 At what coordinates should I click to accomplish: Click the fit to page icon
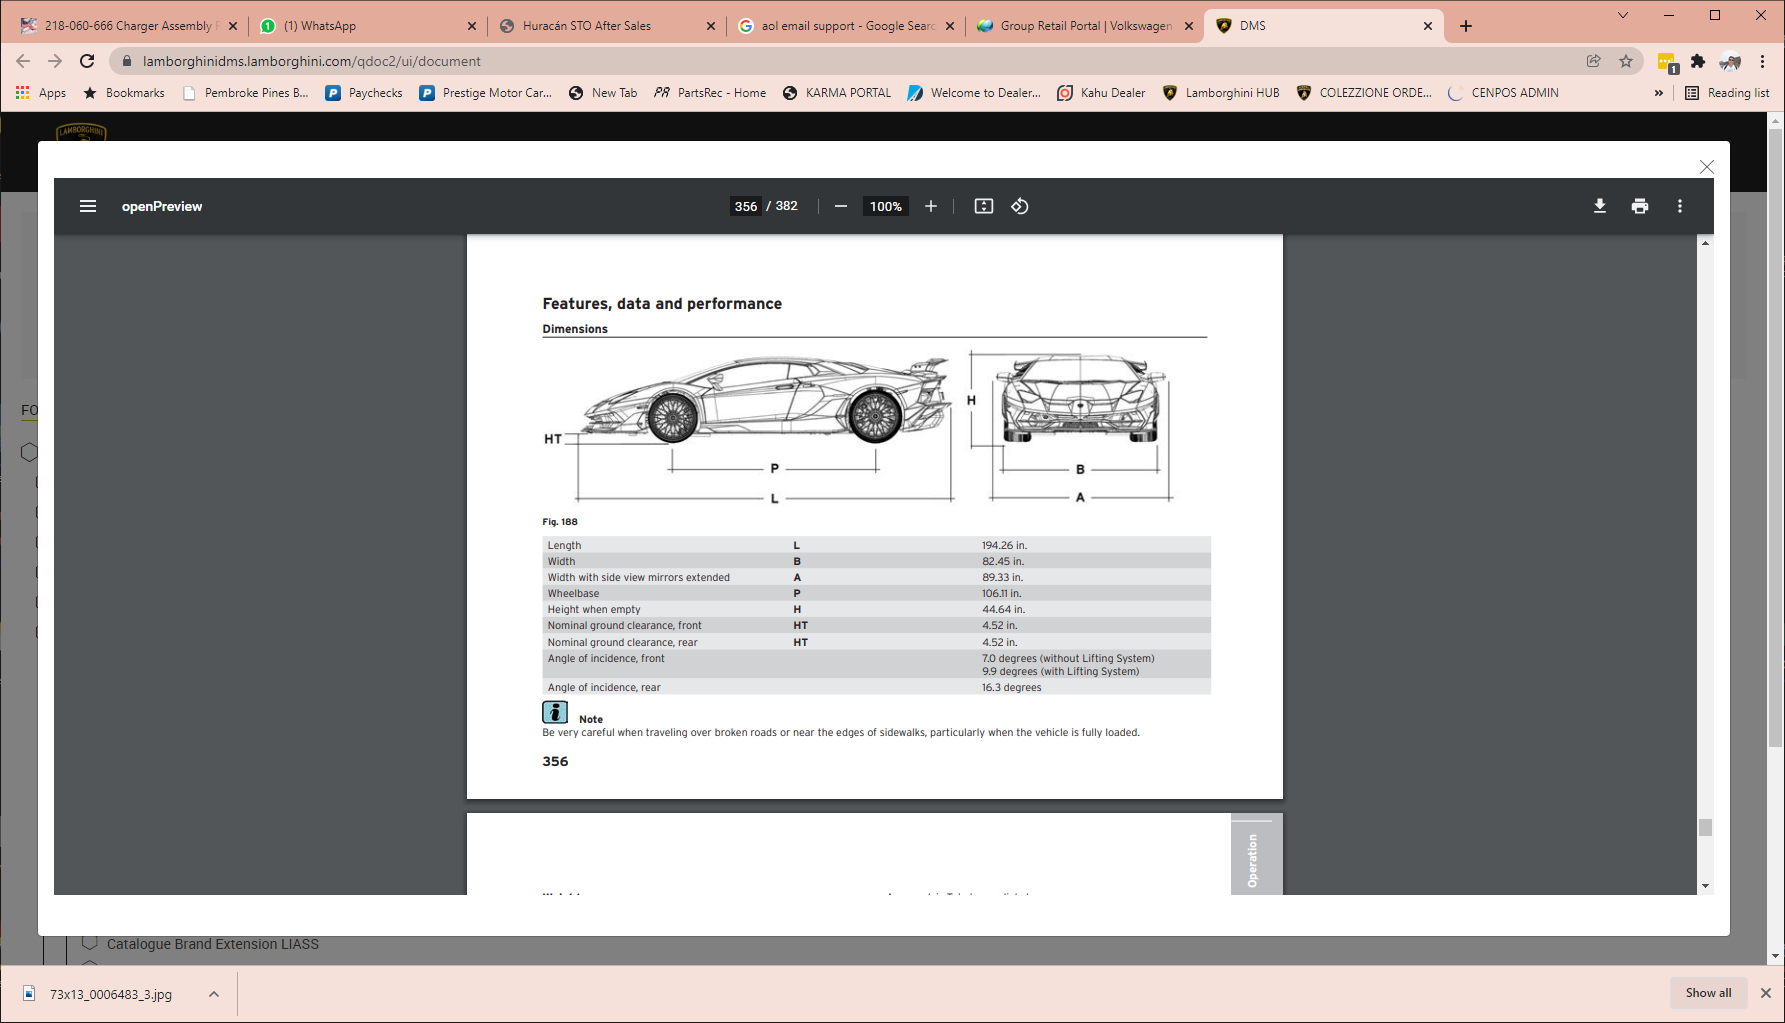point(984,206)
